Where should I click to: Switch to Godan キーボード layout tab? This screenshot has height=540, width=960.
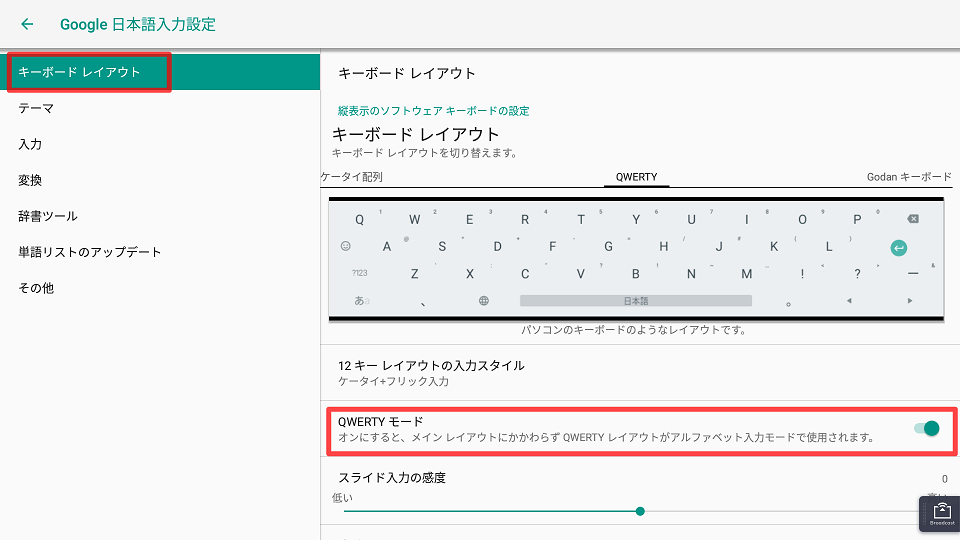pyautogui.click(x=909, y=177)
